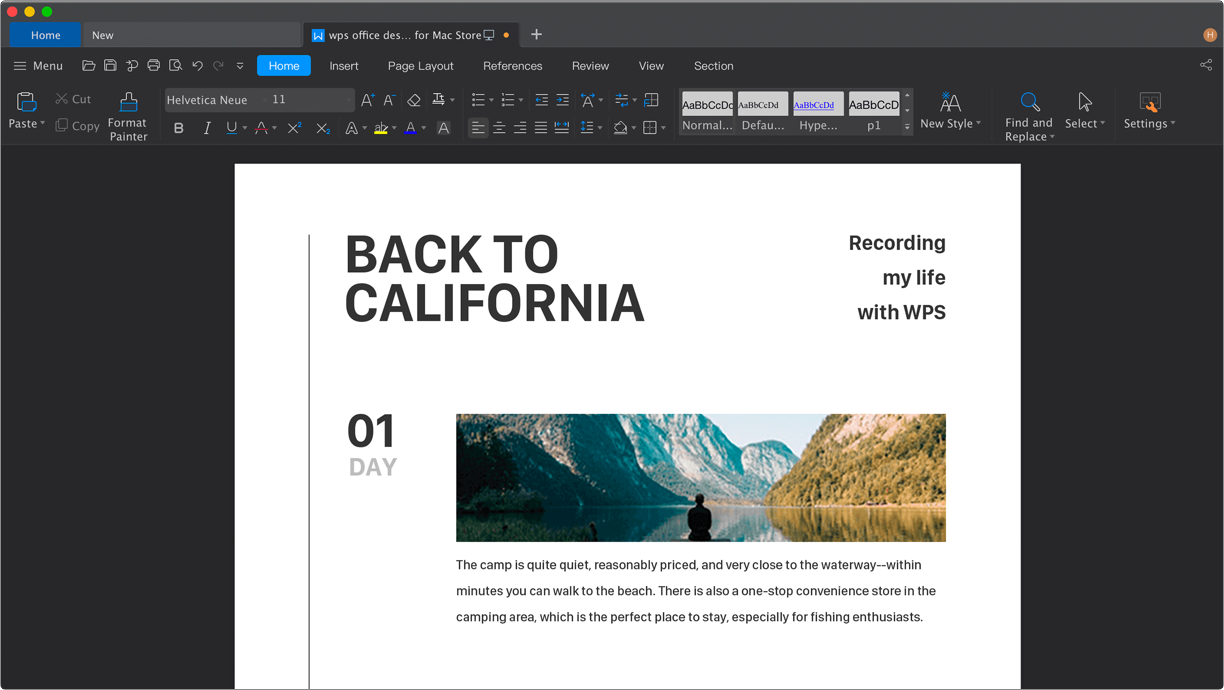This screenshot has height=690, width=1224.
Task: Open the Review ribbon tab
Action: 590,65
